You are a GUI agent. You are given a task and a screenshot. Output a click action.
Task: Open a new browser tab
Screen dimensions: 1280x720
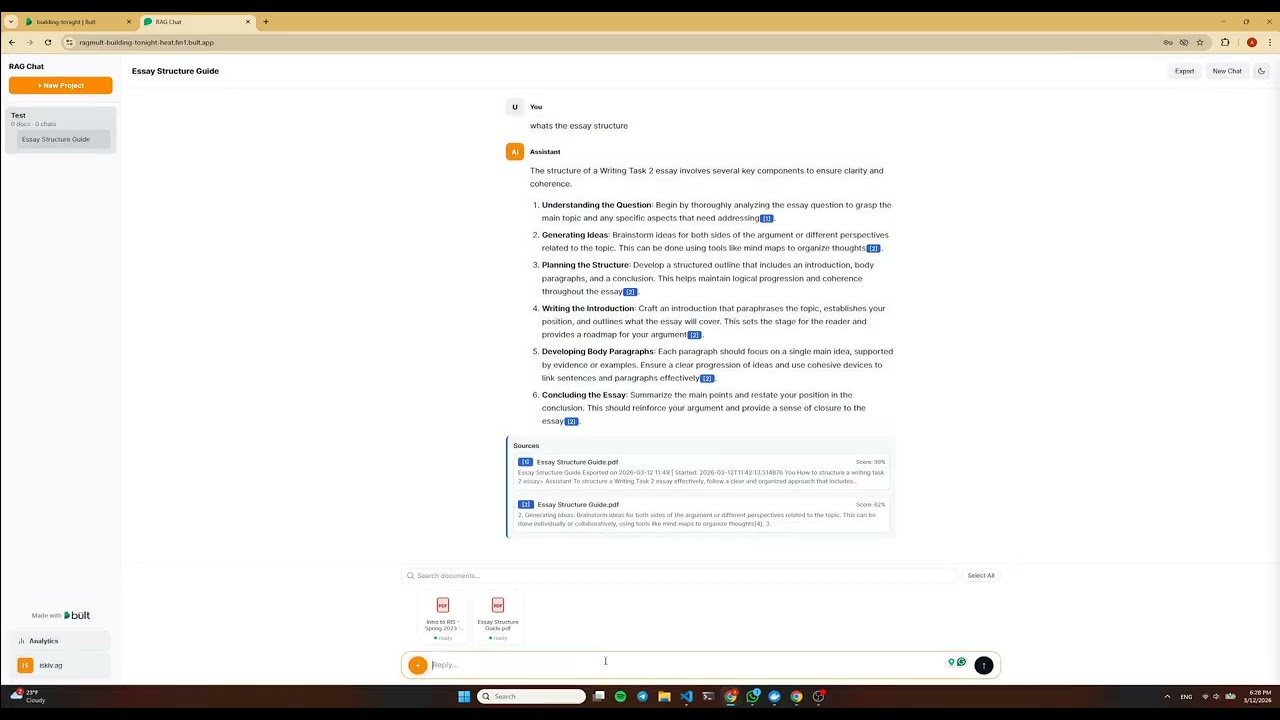point(265,21)
